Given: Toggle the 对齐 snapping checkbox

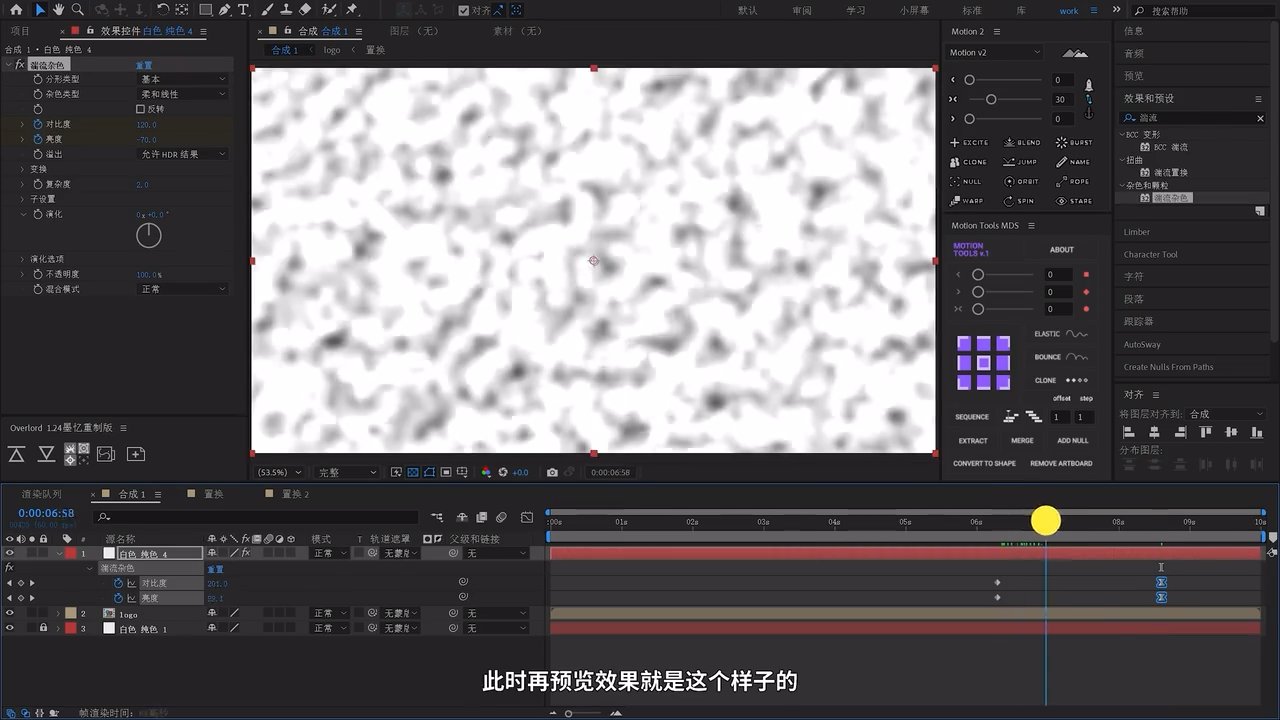Looking at the screenshot, I should pos(463,11).
